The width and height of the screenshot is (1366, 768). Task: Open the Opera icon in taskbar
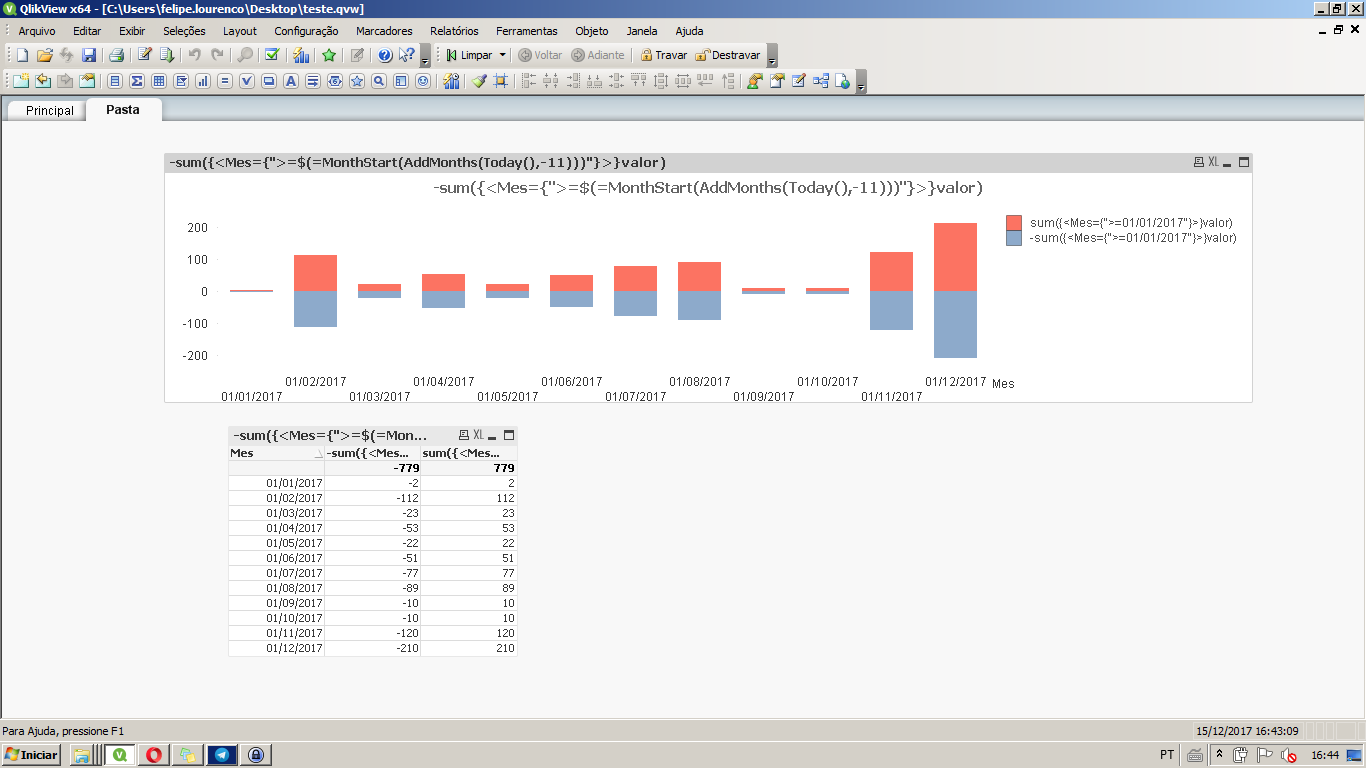click(x=155, y=755)
